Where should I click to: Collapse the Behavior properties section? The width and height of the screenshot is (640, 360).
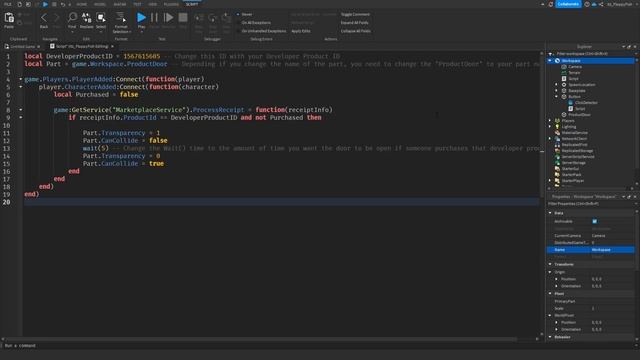[x=550, y=337]
